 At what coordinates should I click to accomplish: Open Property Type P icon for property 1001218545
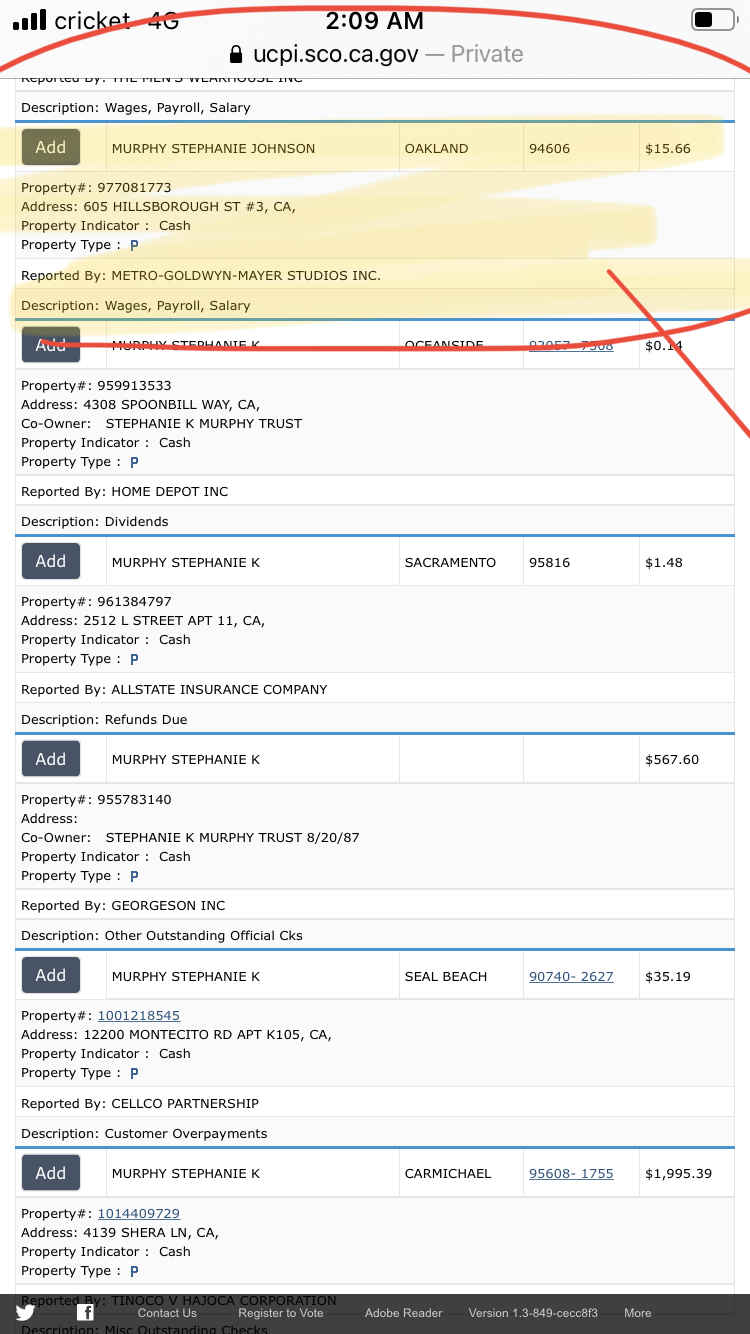click(x=134, y=1073)
